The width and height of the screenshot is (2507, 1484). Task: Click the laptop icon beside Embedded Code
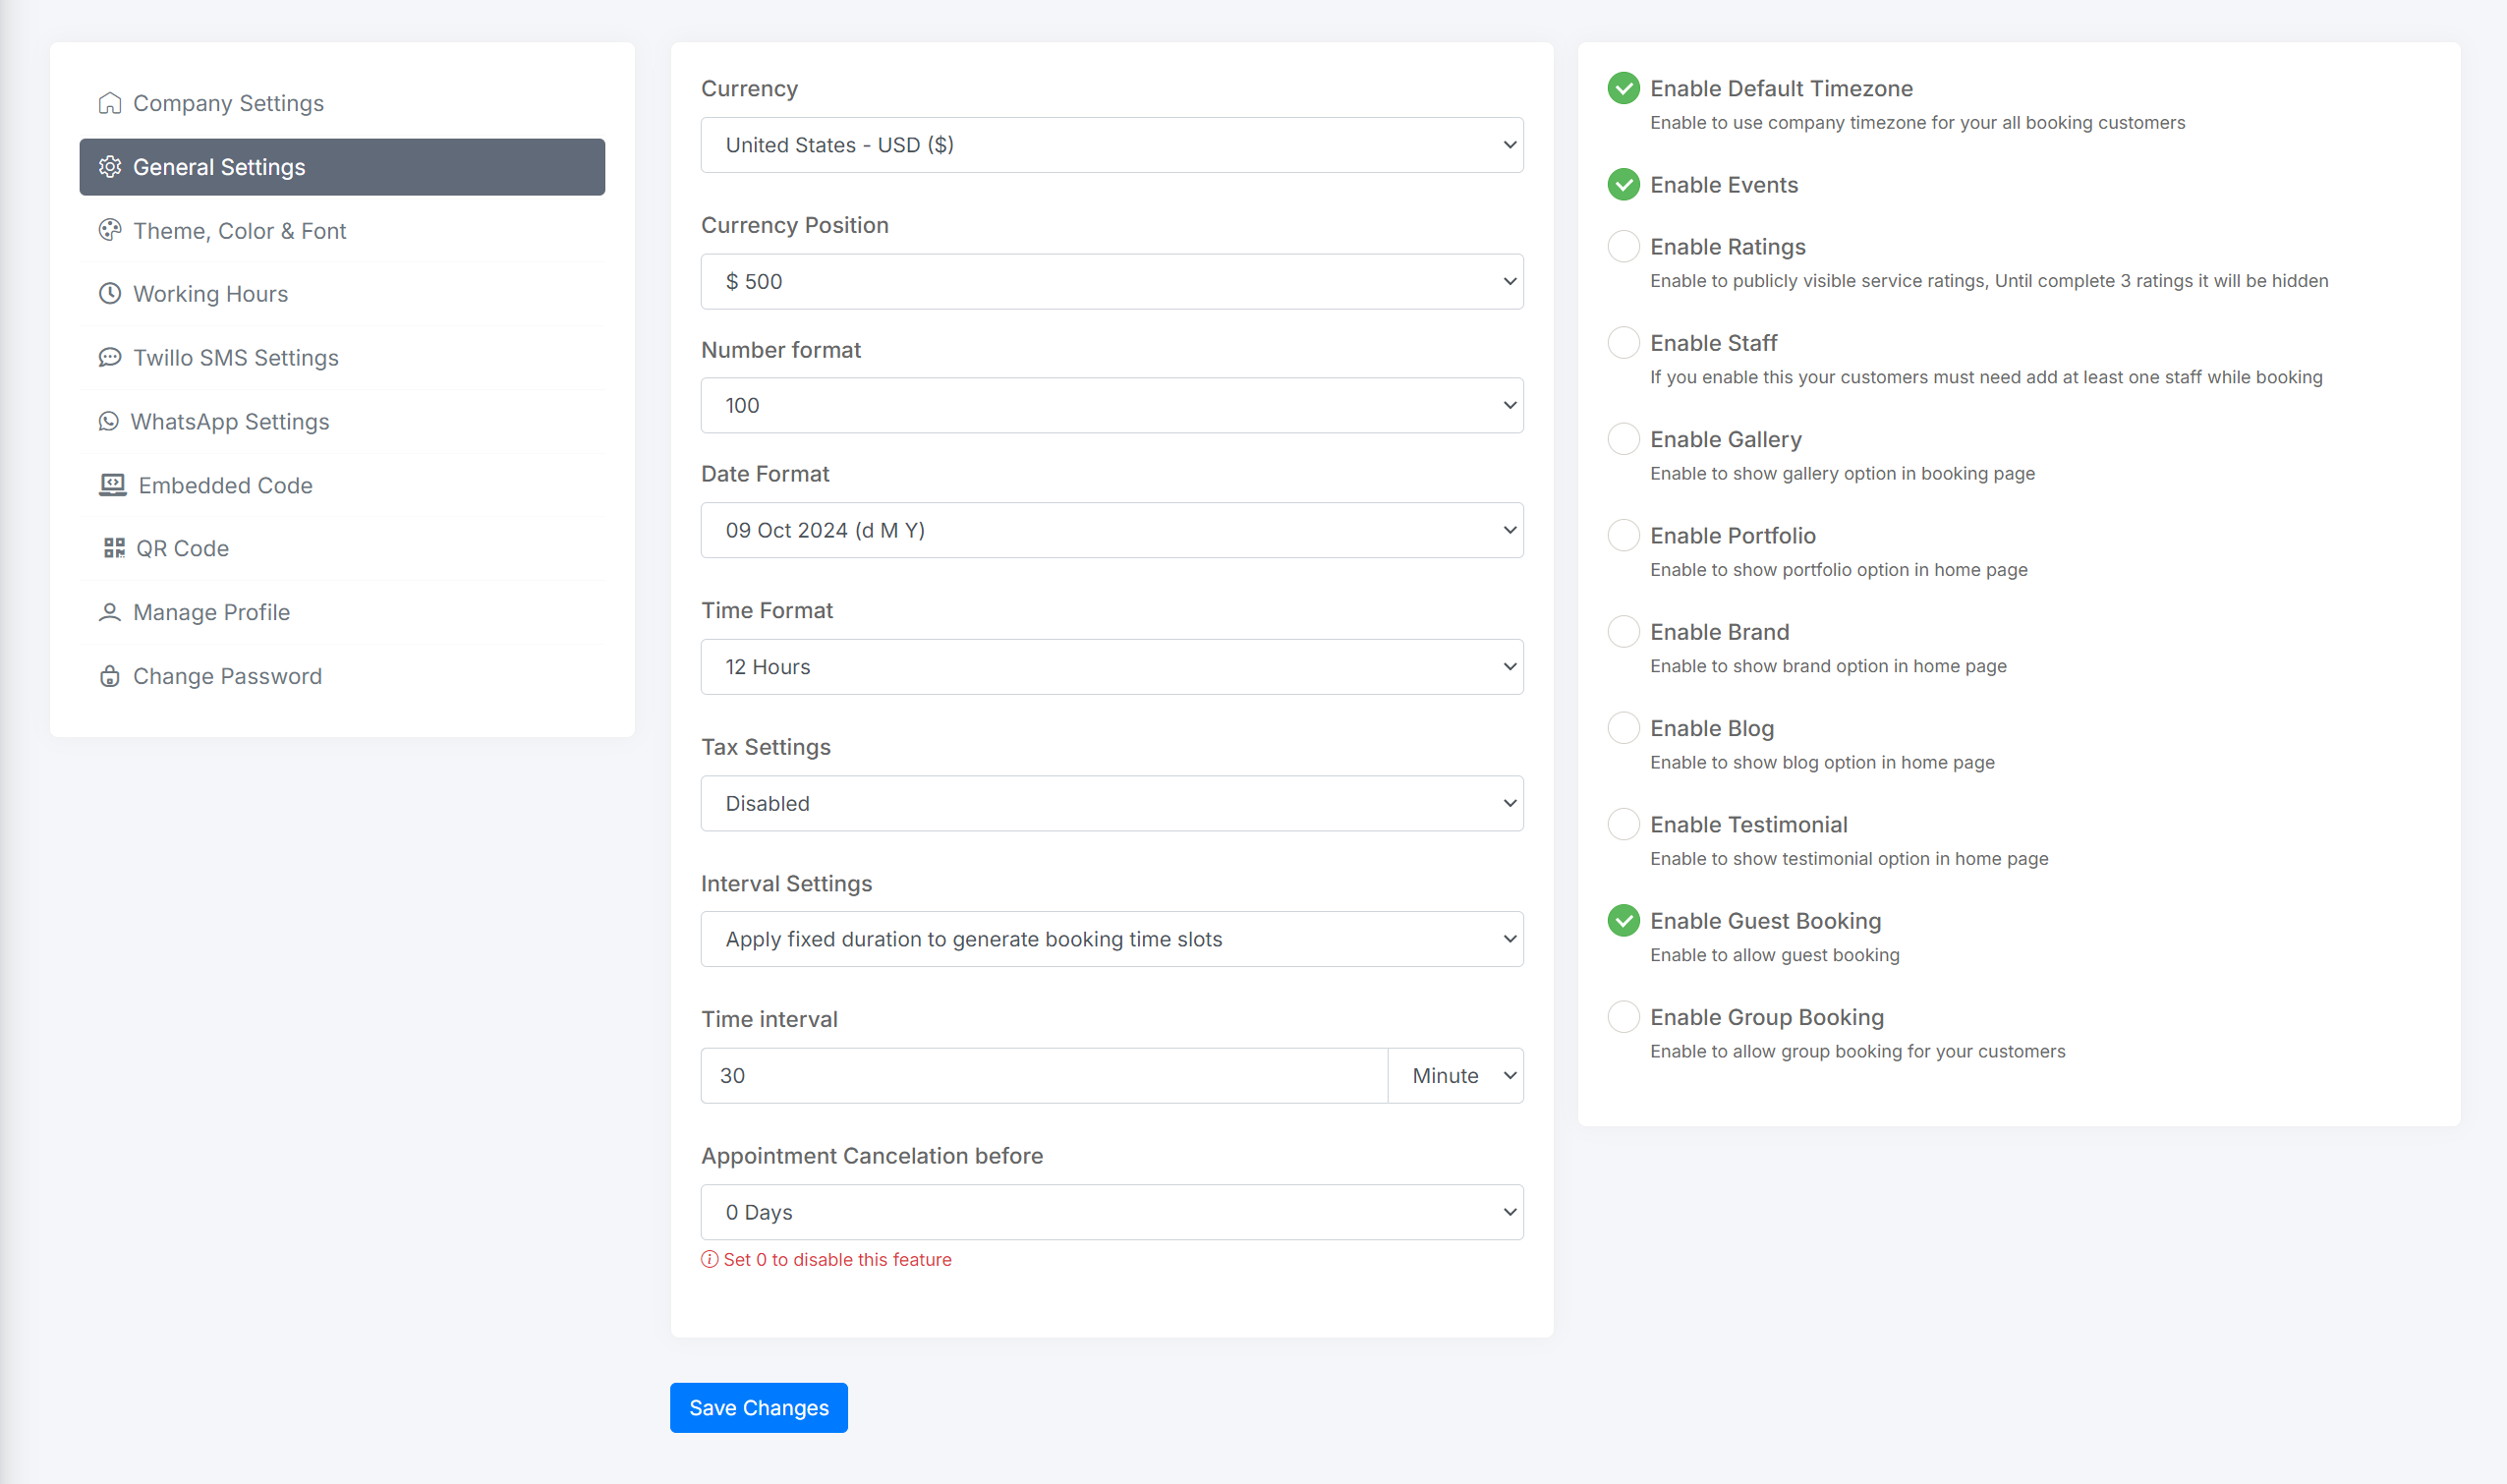[112, 485]
